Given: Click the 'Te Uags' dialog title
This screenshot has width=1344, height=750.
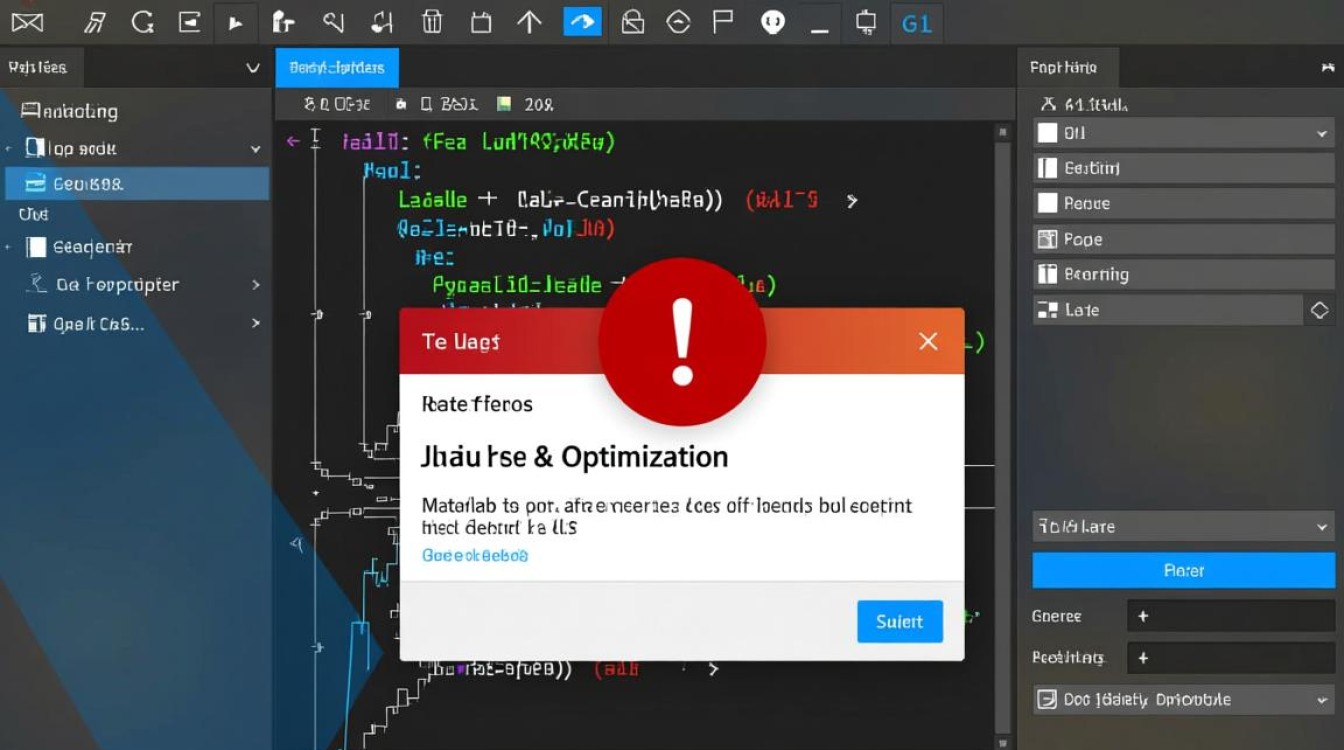Looking at the screenshot, I should 461,342.
